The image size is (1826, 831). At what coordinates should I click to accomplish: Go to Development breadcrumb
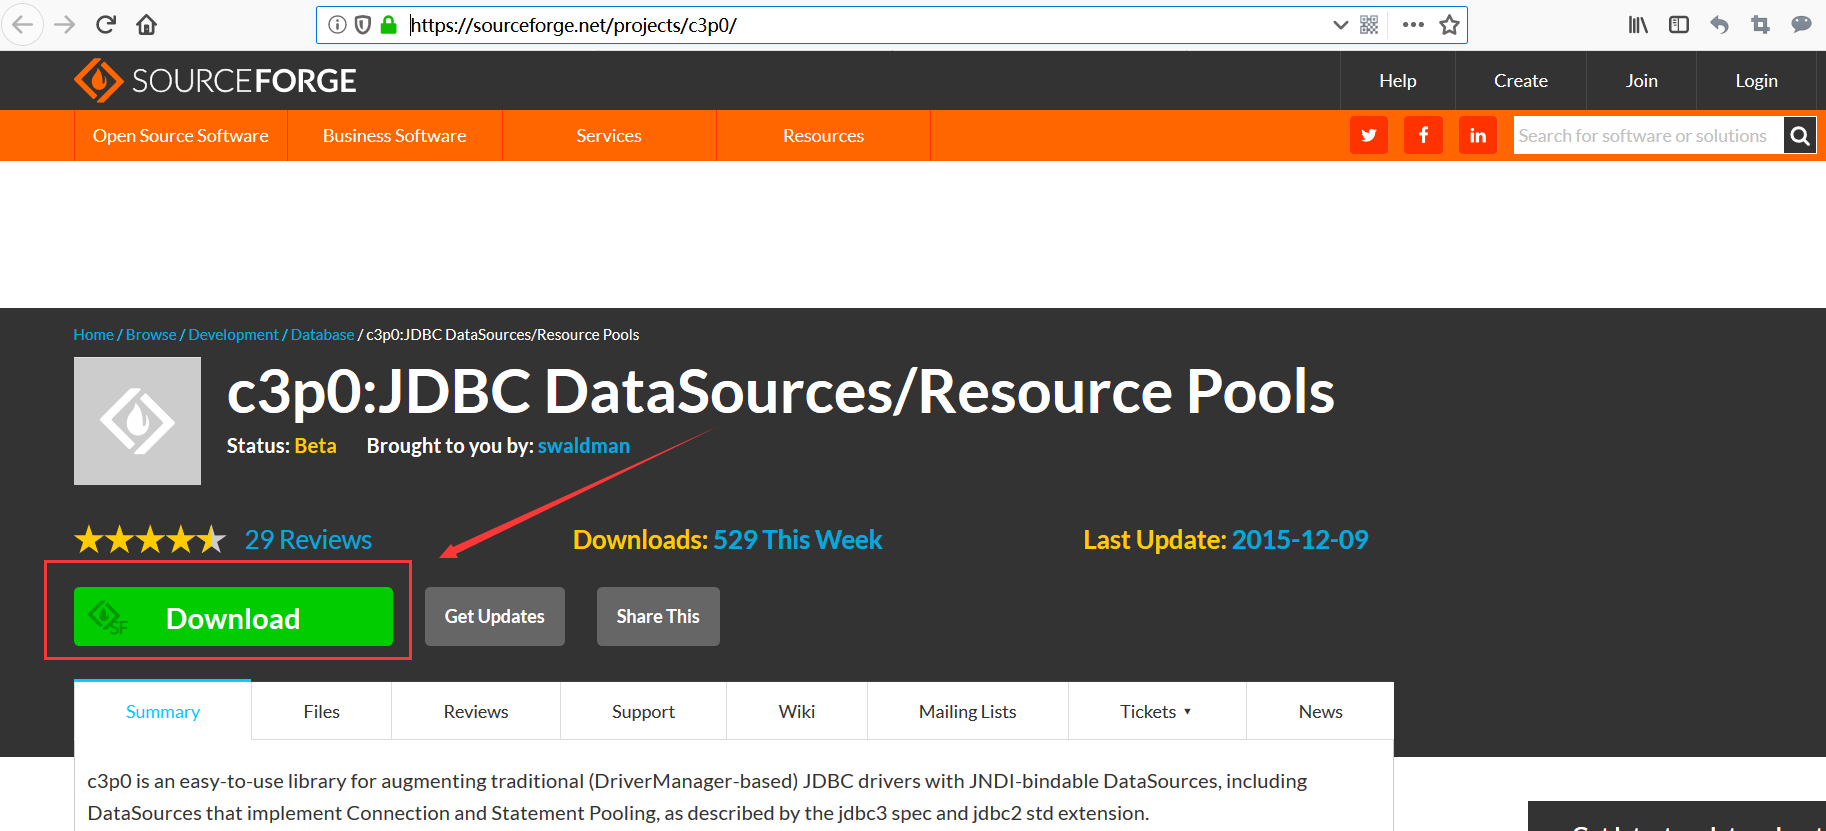pyautogui.click(x=234, y=335)
